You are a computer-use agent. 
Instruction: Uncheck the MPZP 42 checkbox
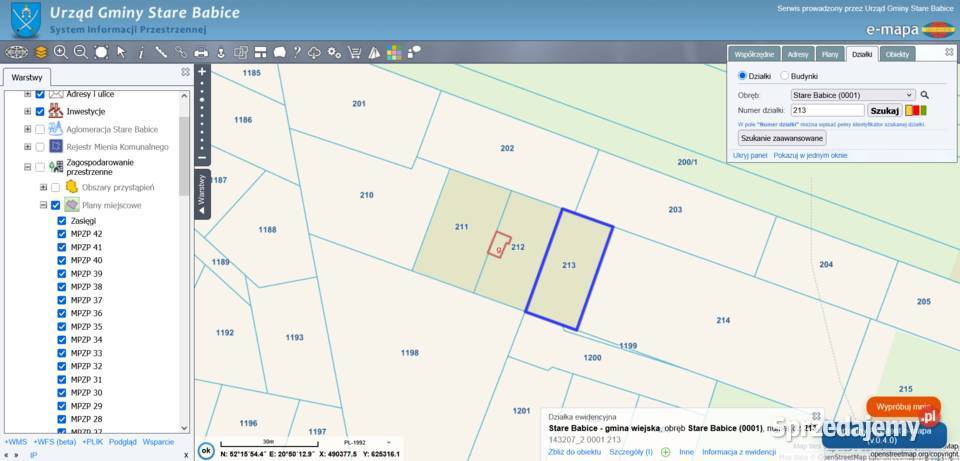coord(62,234)
